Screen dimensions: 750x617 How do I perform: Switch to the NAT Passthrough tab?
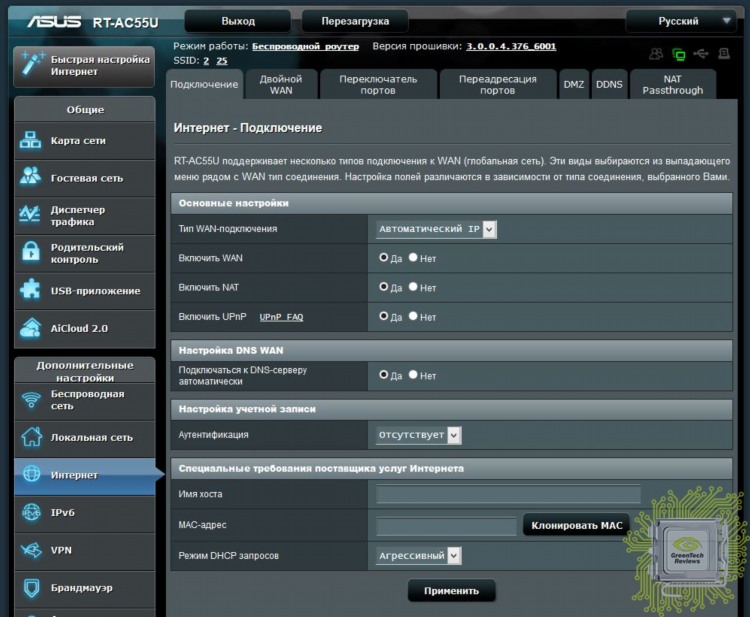[x=673, y=85]
